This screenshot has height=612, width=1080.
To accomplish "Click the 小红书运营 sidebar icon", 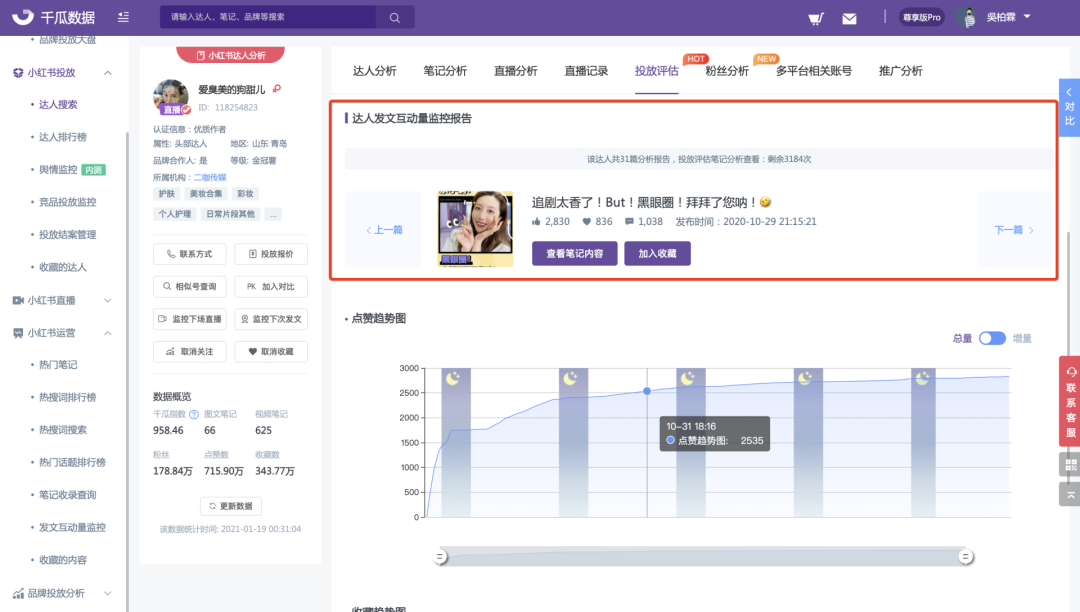I will point(18,333).
